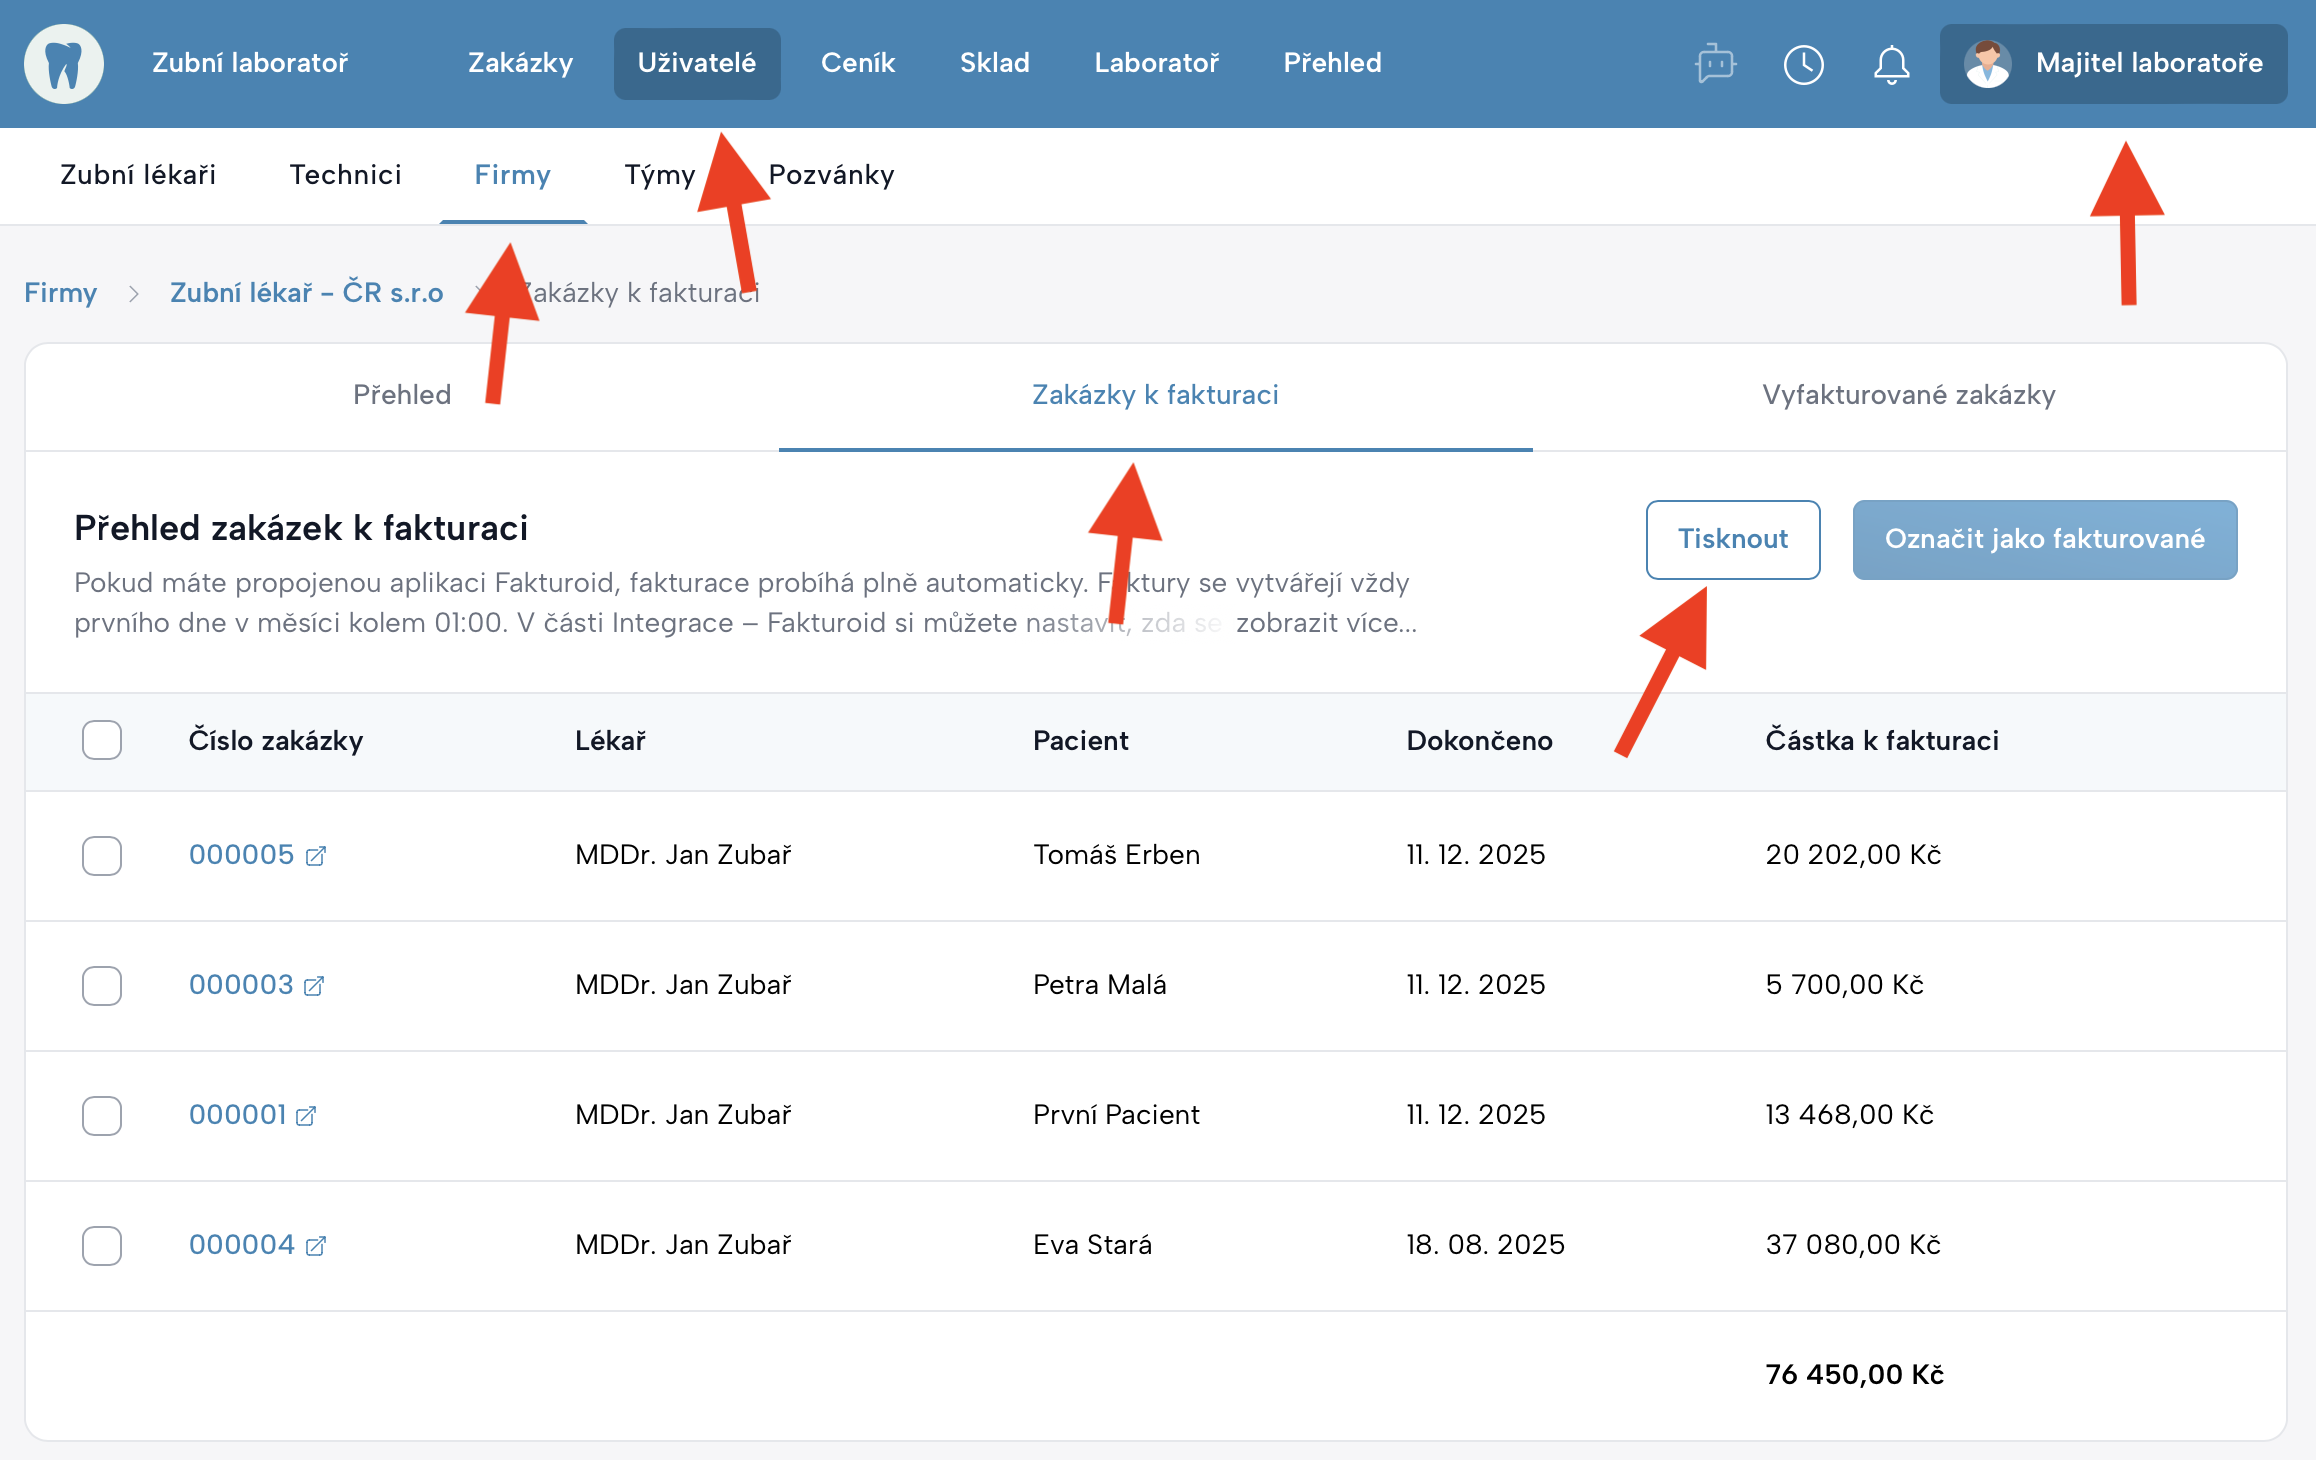Open the notifications bell
This screenshot has width=2316, height=1460.
[x=1891, y=64]
